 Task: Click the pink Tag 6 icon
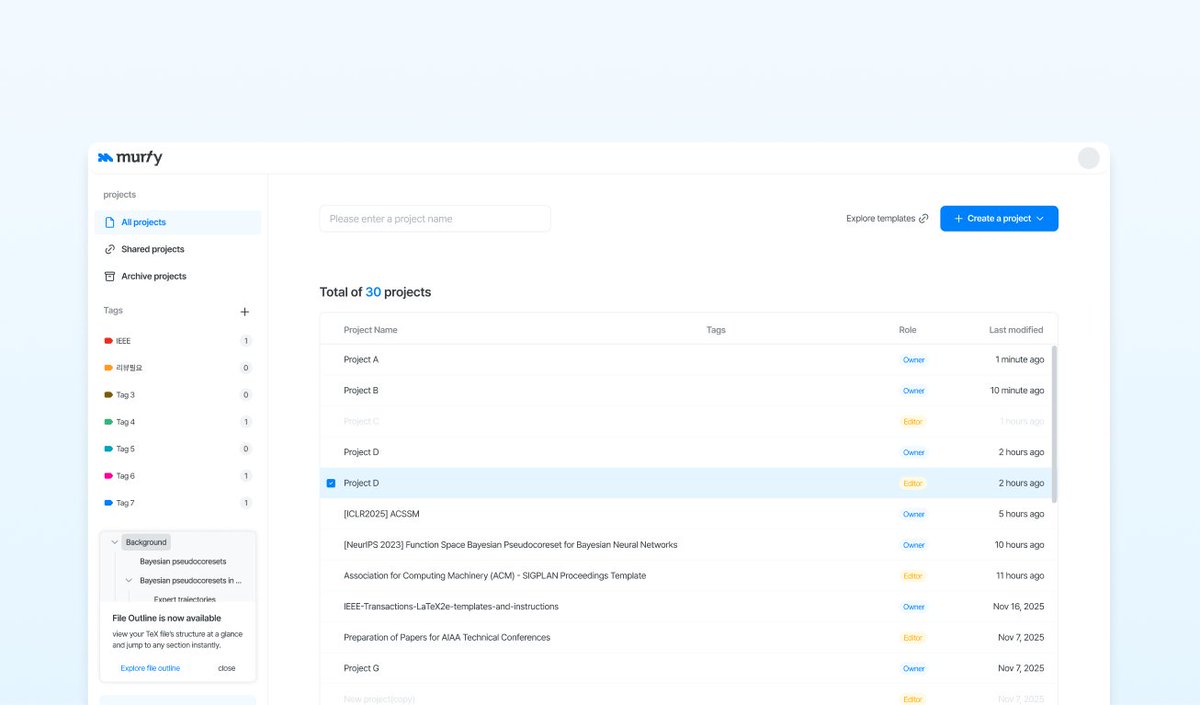108,476
